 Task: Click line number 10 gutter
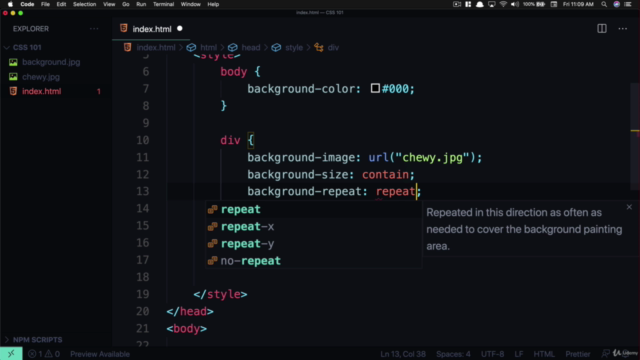(x=142, y=140)
